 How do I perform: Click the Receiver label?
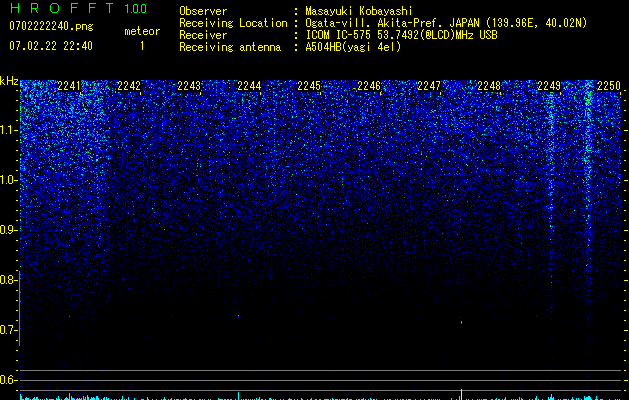point(203,35)
